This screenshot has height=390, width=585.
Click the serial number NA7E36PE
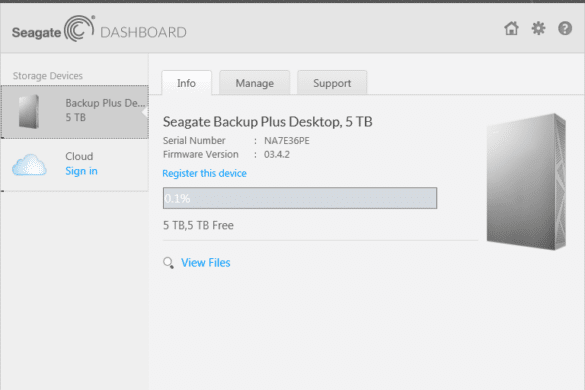287,141
